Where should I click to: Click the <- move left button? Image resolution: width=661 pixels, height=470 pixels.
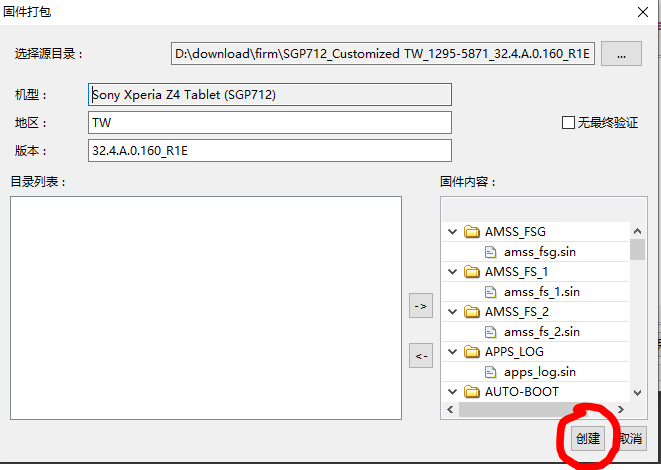pos(421,356)
